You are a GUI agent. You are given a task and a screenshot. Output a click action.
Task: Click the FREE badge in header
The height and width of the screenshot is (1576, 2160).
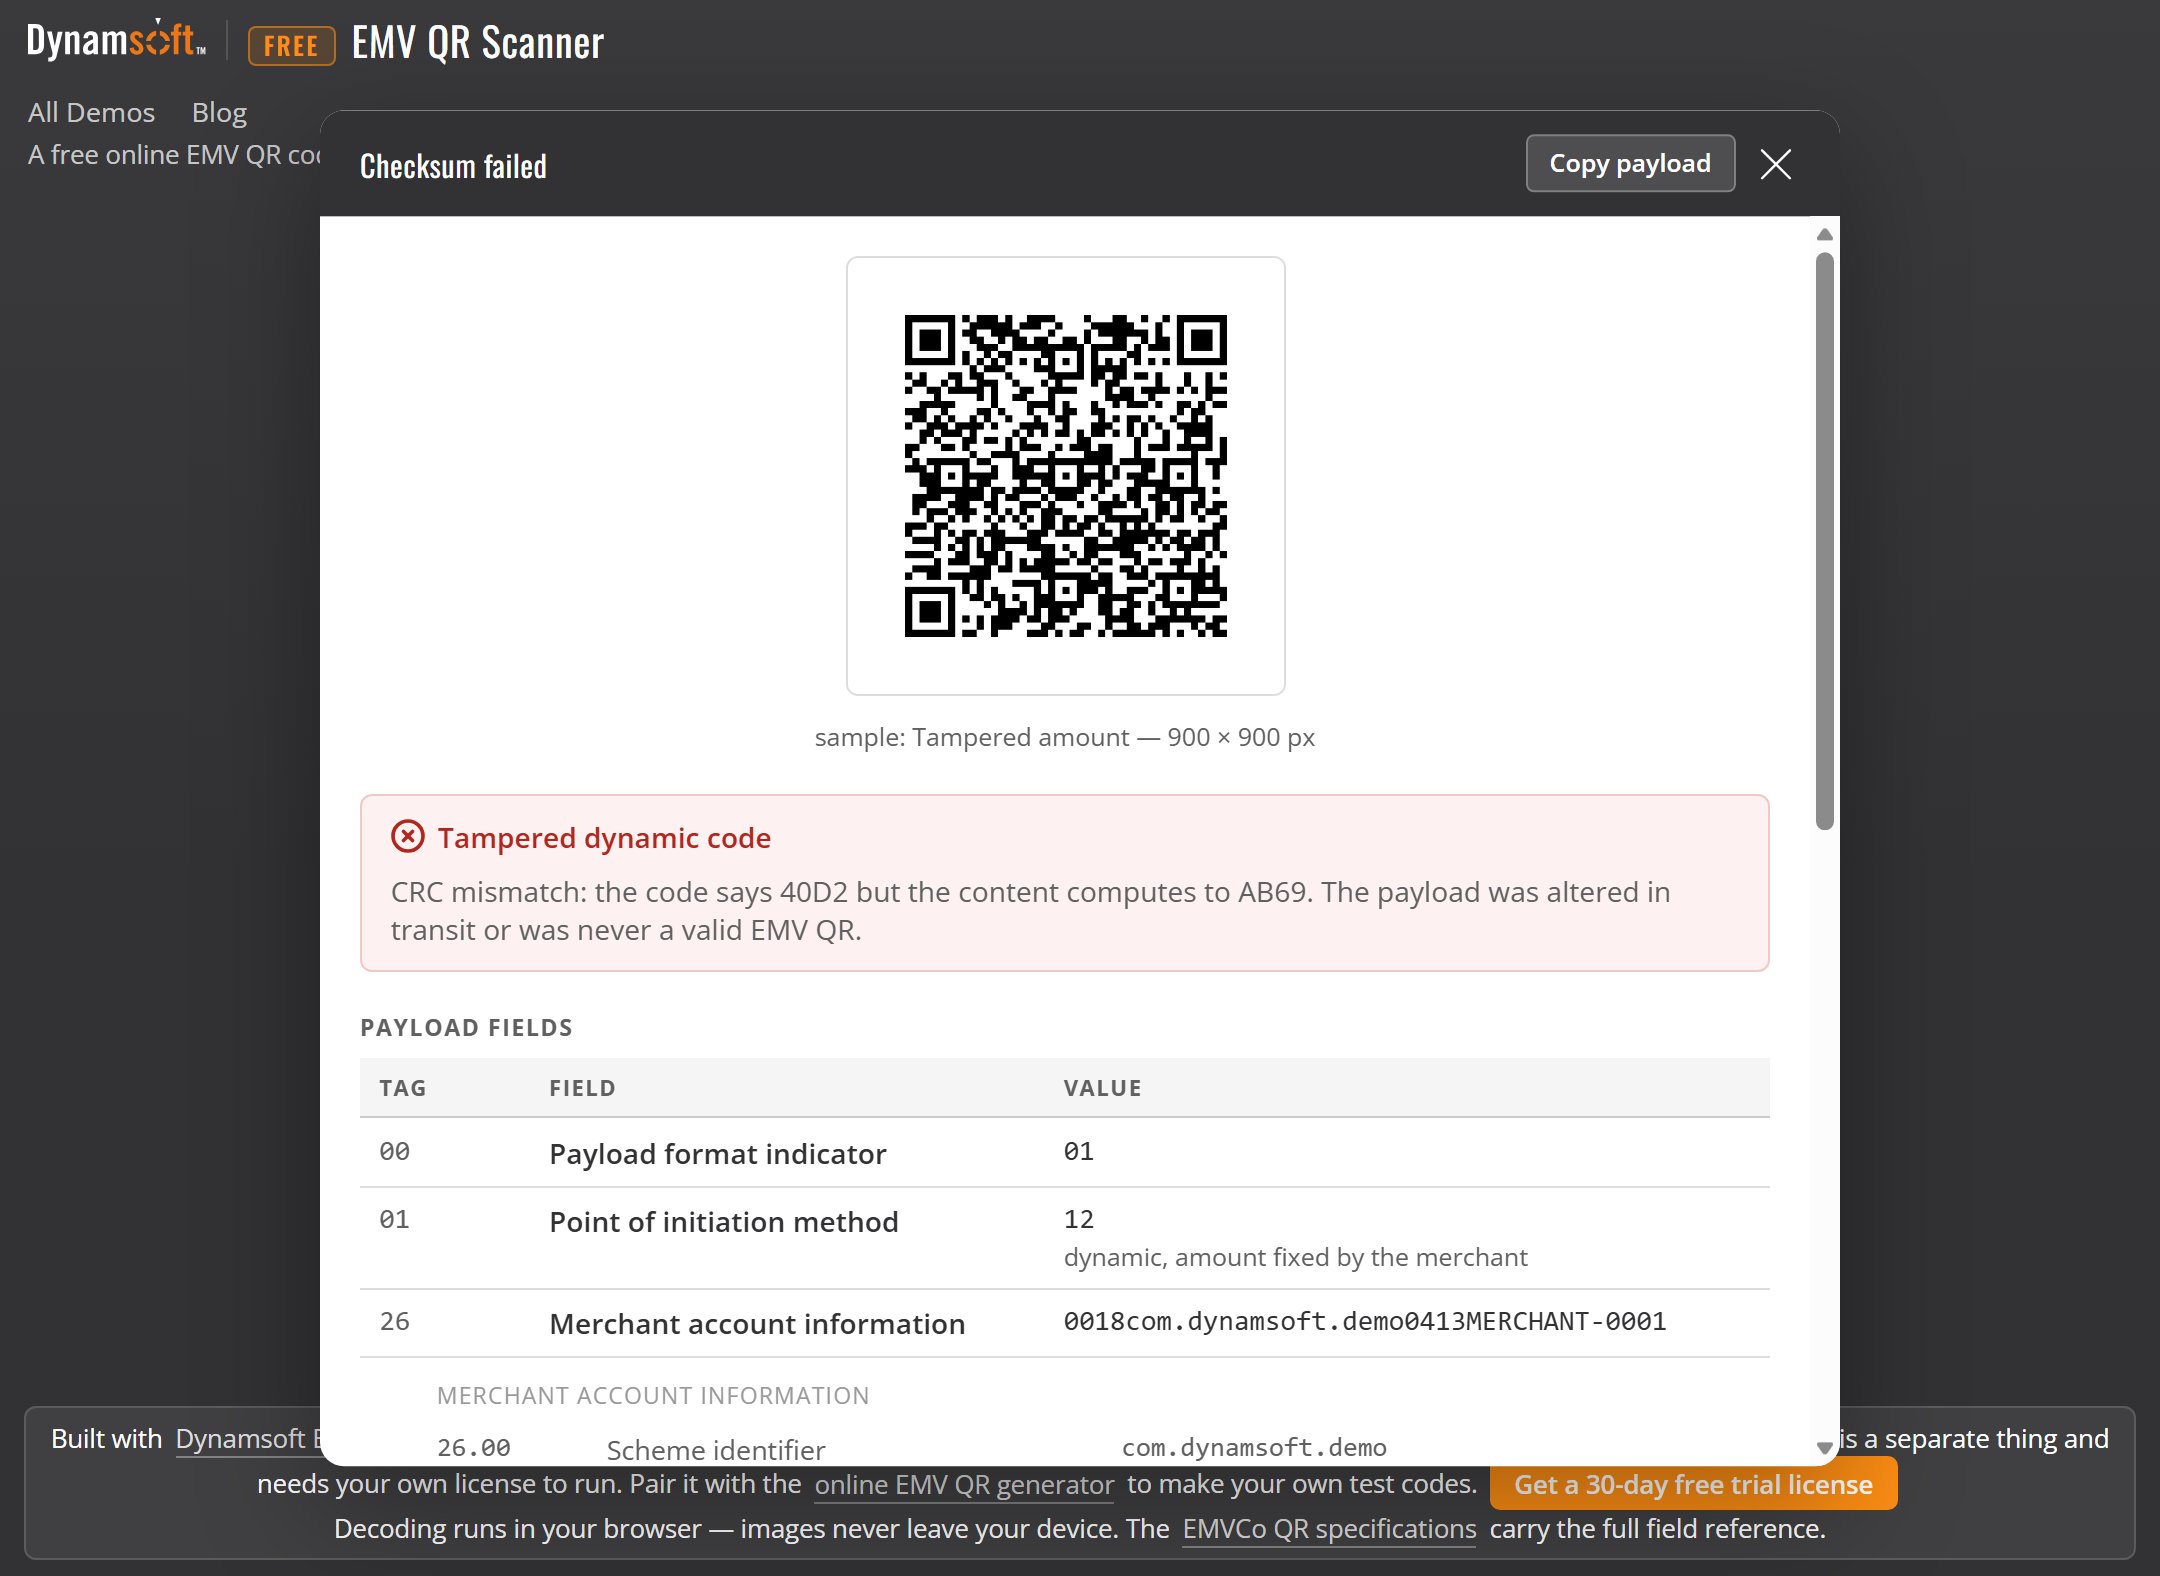(291, 45)
